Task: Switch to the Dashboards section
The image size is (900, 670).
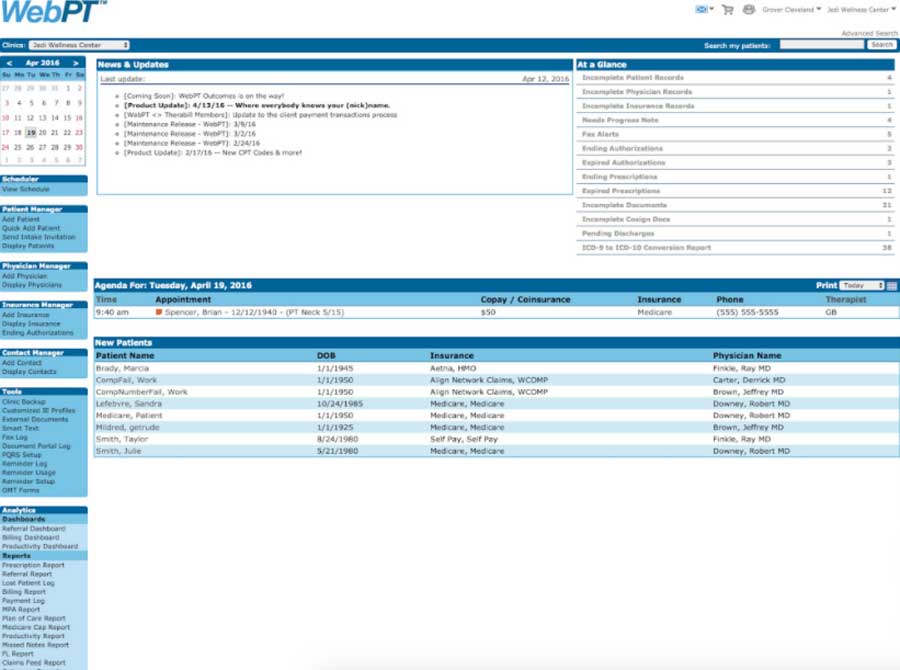Action: pos(22,520)
